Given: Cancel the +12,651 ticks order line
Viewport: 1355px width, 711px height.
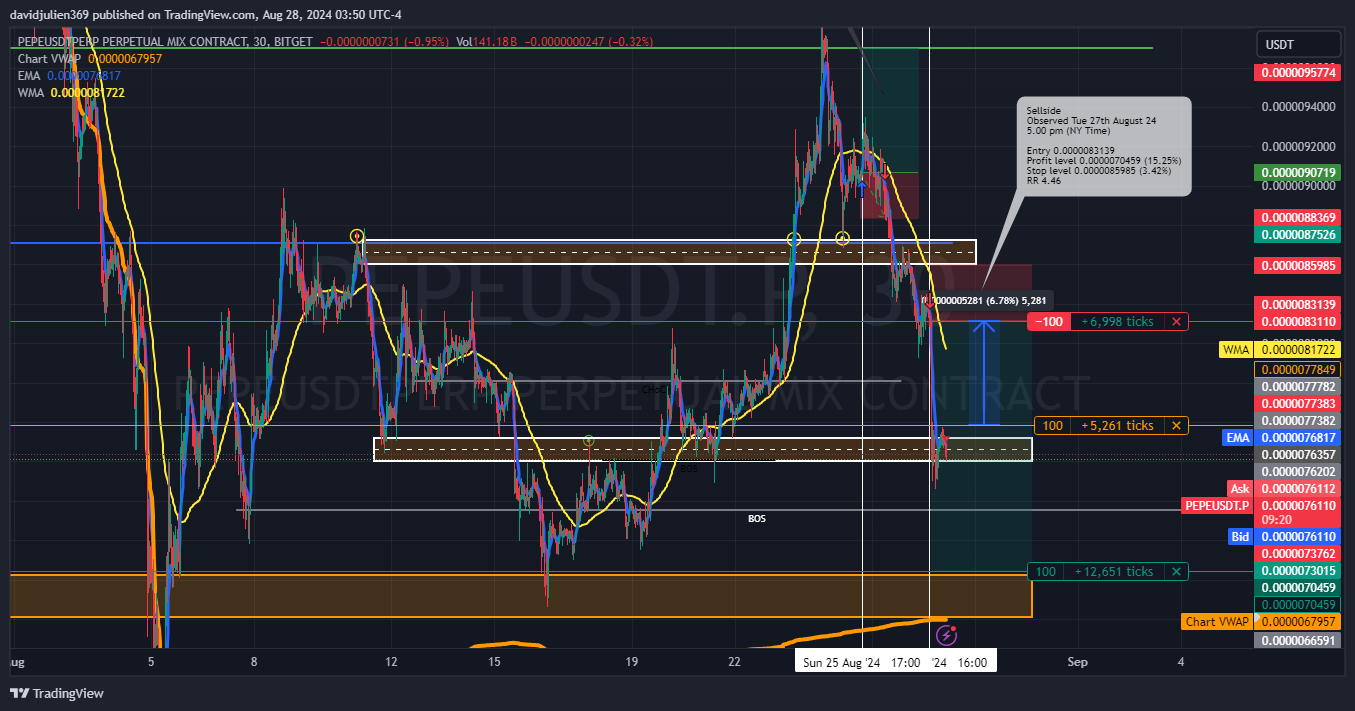Looking at the screenshot, I should 1178,572.
